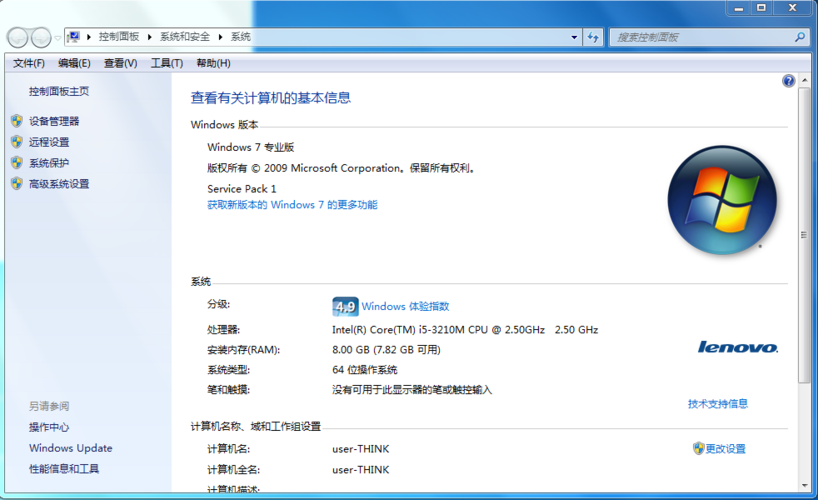Go to 控制面板 breadcrumb segment
Image resolution: width=818 pixels, height=500 pixels.
pyautogui.click(x=119, y=37)
